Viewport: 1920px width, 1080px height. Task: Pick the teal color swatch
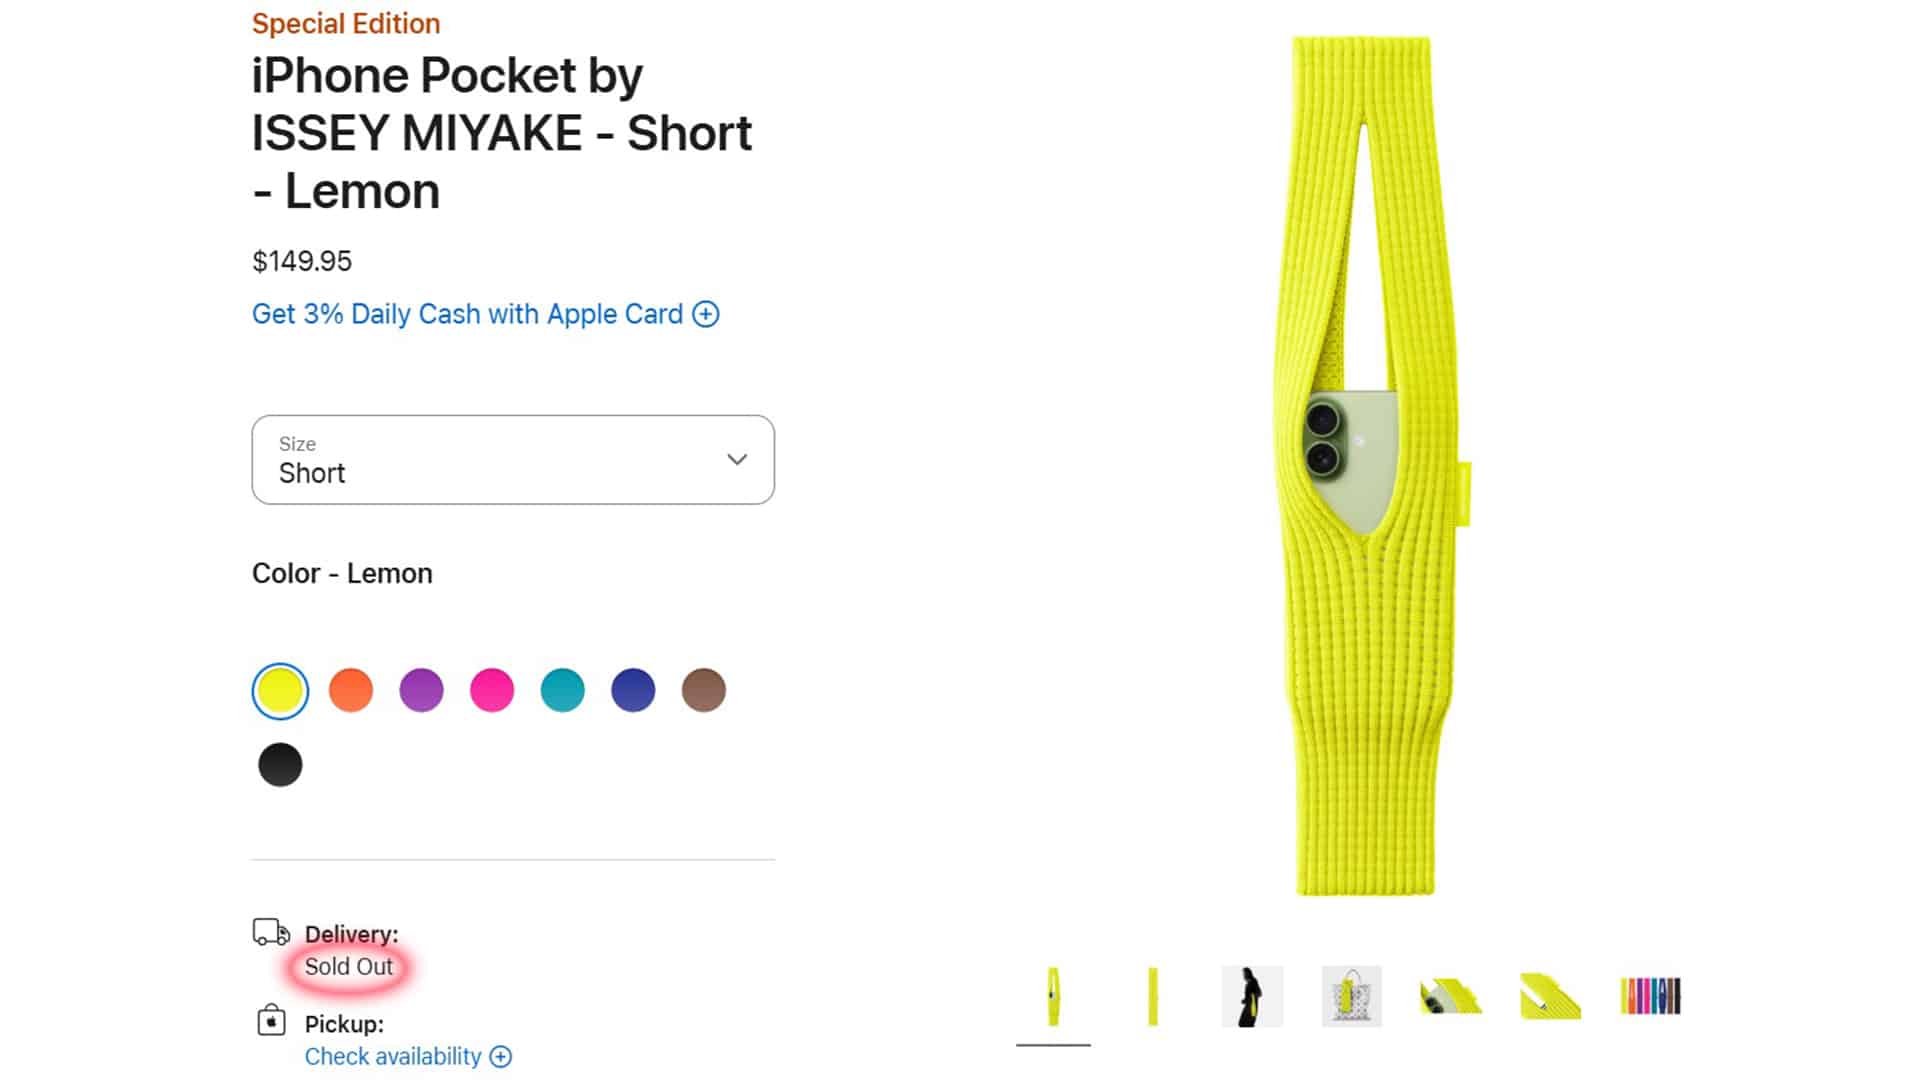click(562, 690)
